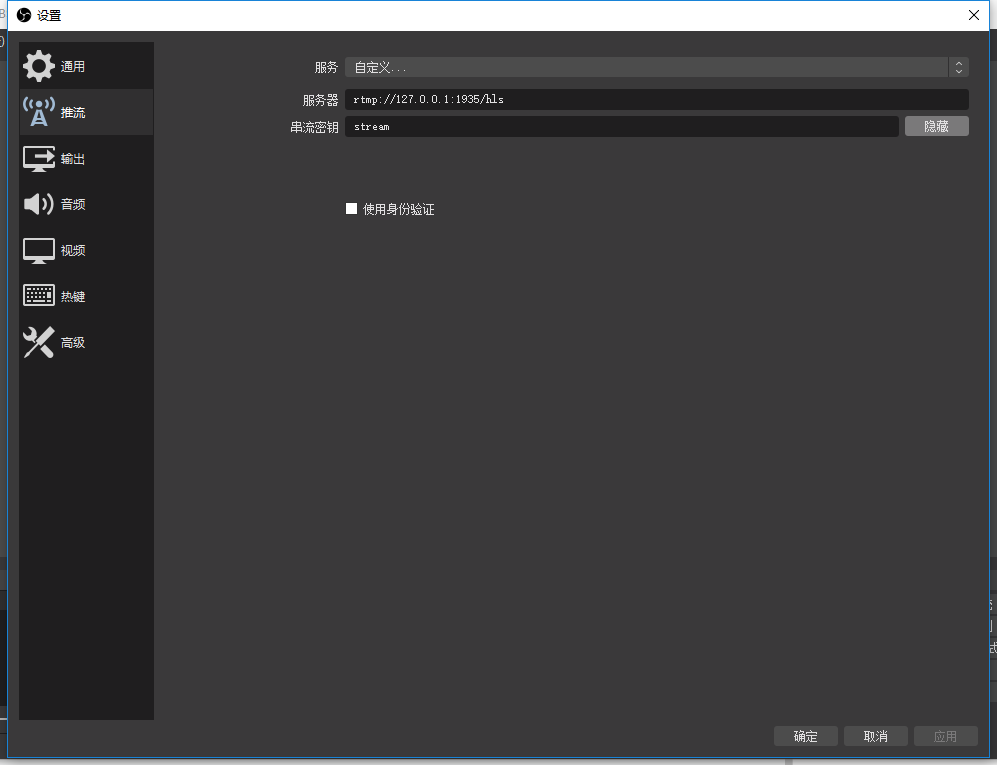The image size is (997, 765).
Task: Click the 使用身份验证 label text
Action: point(399,209)
